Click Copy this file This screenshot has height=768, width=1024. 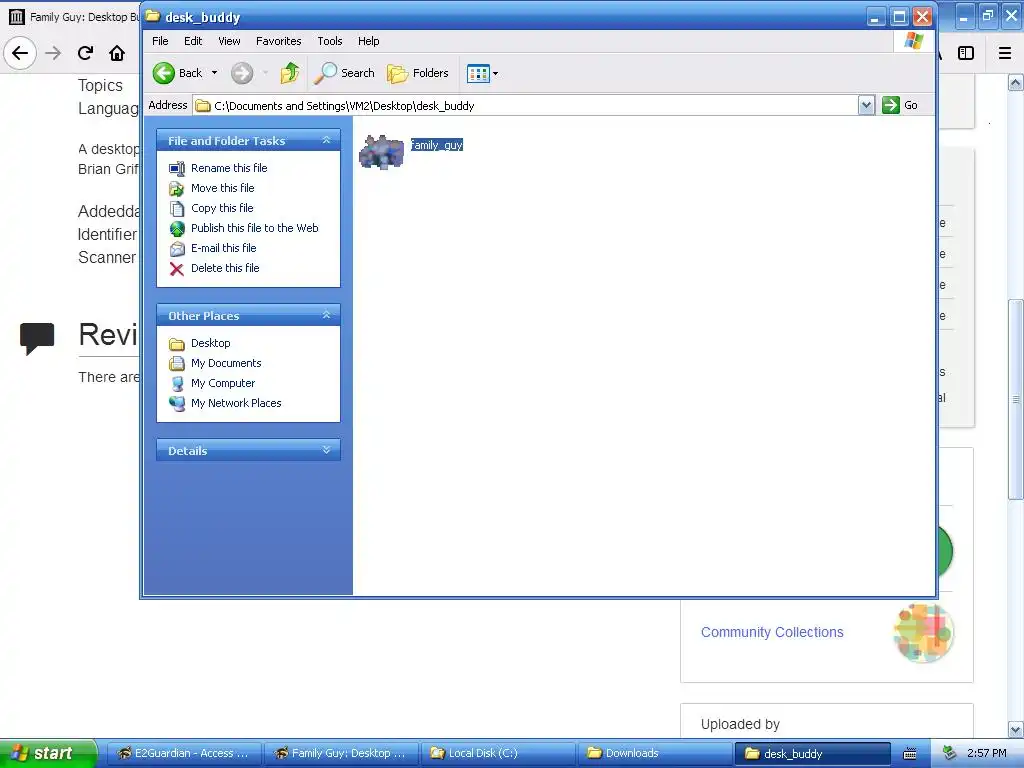tap(222, 208)
